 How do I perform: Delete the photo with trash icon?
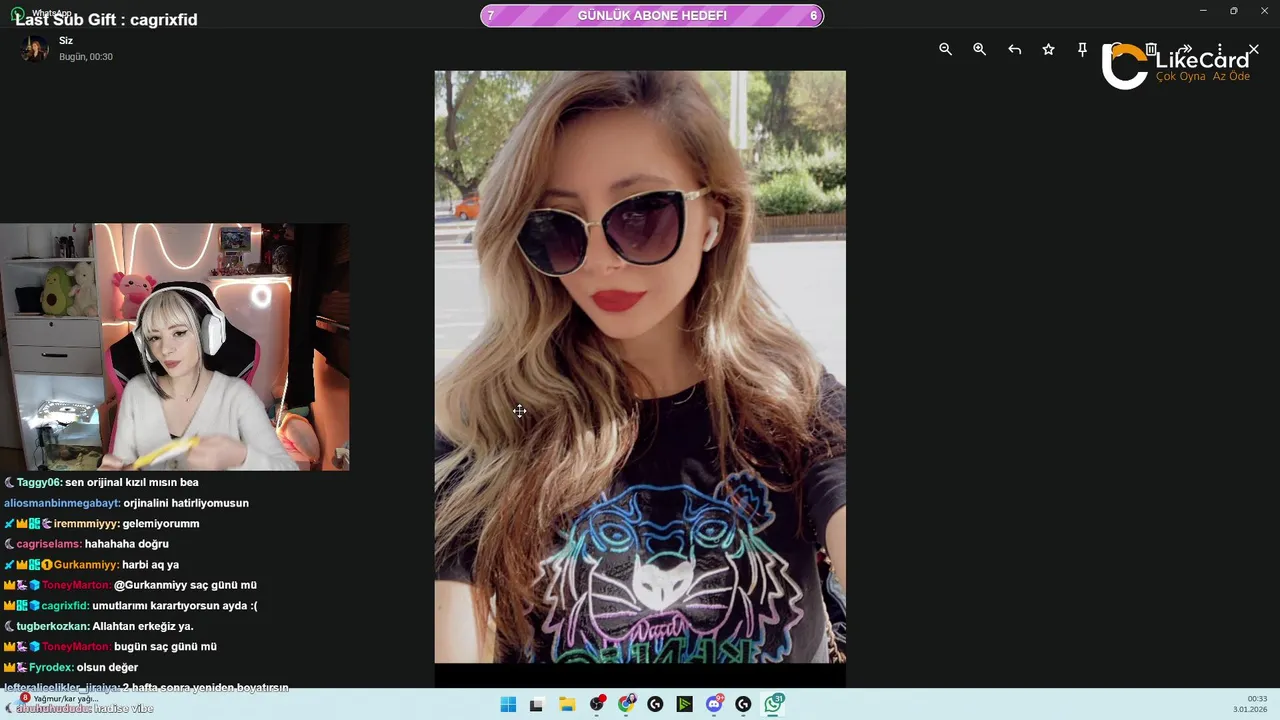point(1151,49)
